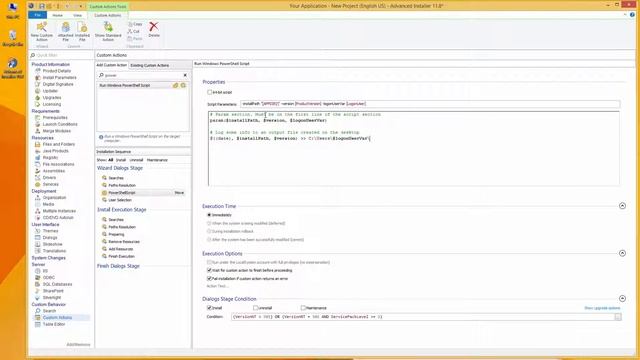Toggle the 64-bit script checkbox
This screenshot has width=640, height=360.
(x=209, y=92)
